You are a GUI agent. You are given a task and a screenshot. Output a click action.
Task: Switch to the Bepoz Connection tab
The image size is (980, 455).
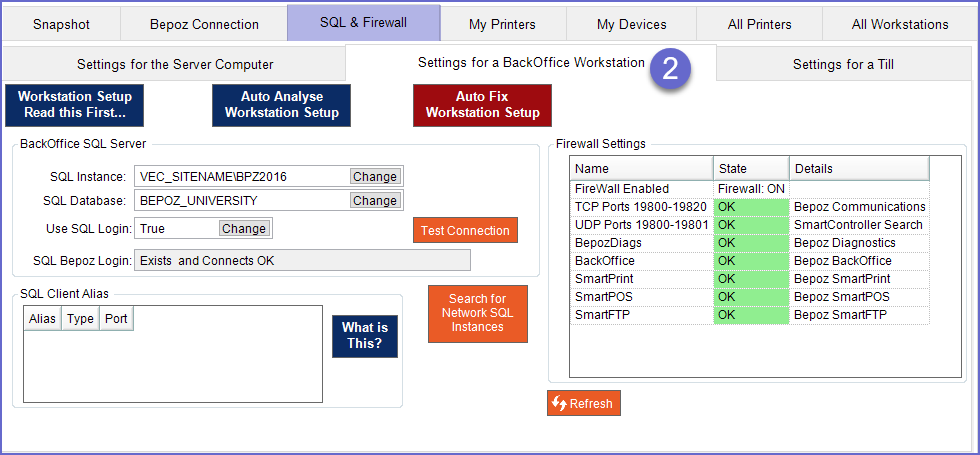pos(204,24)
